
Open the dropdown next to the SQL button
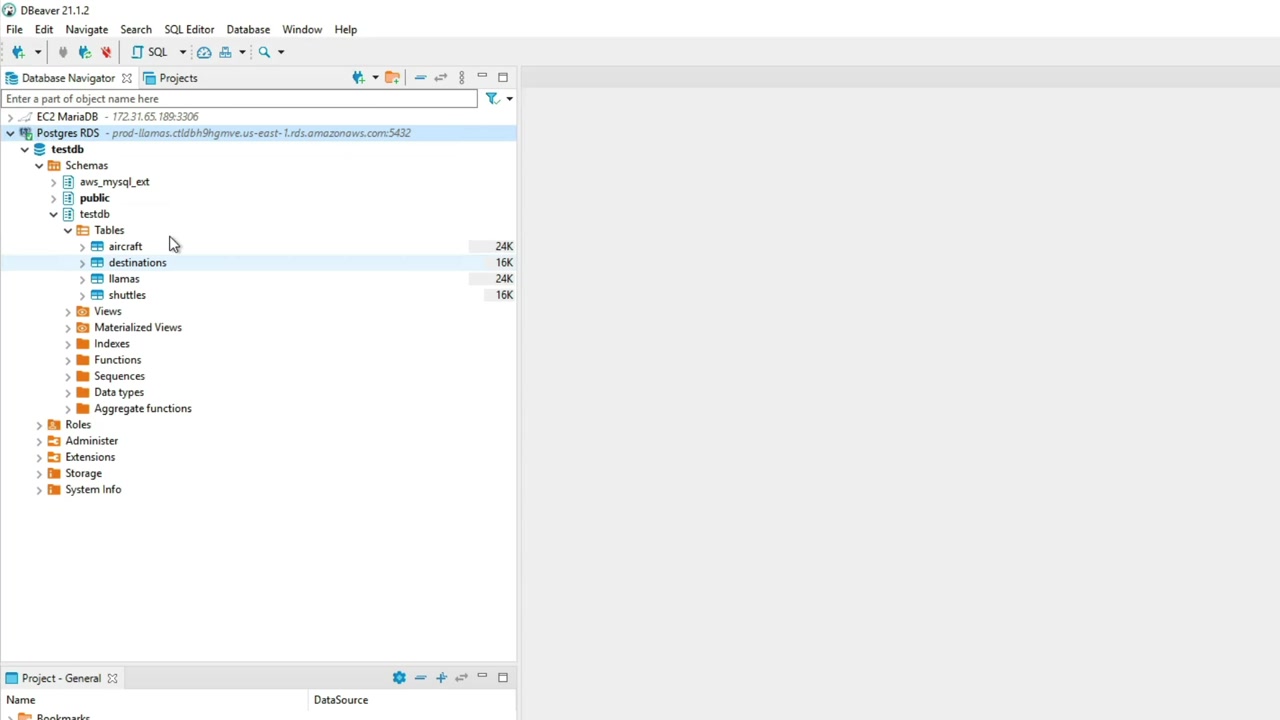click(182, 52)
